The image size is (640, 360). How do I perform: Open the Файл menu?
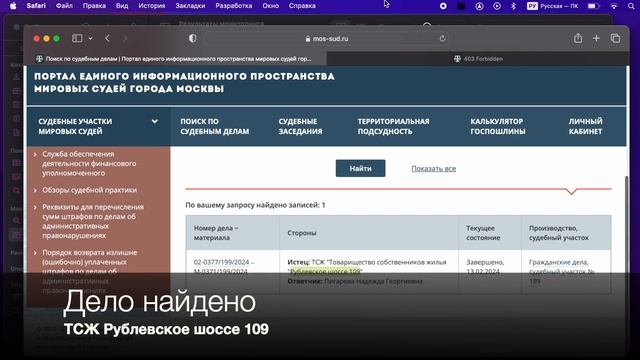(x=64, y=6)
